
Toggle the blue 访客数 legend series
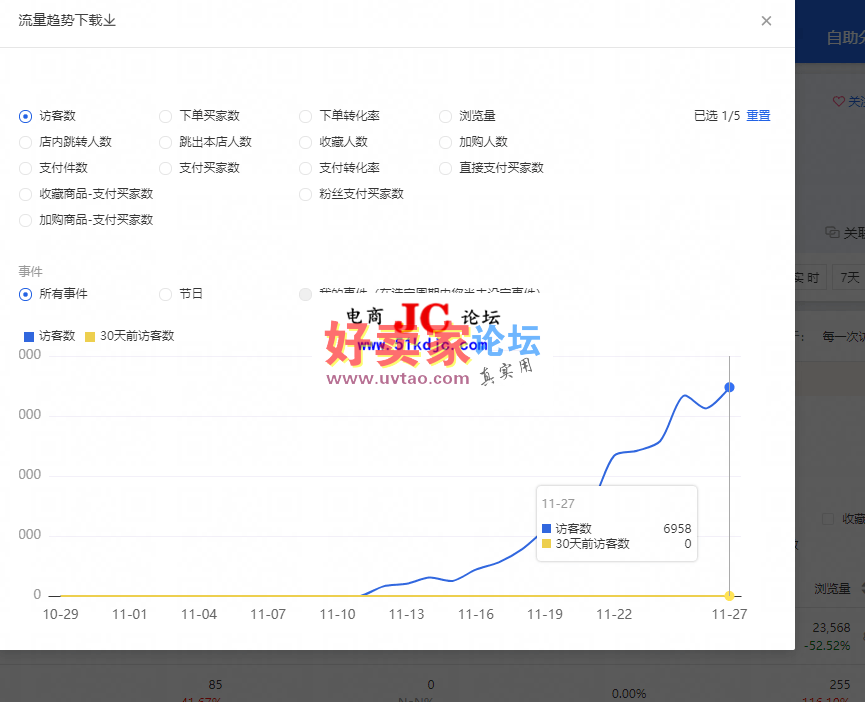click(49, 336)
